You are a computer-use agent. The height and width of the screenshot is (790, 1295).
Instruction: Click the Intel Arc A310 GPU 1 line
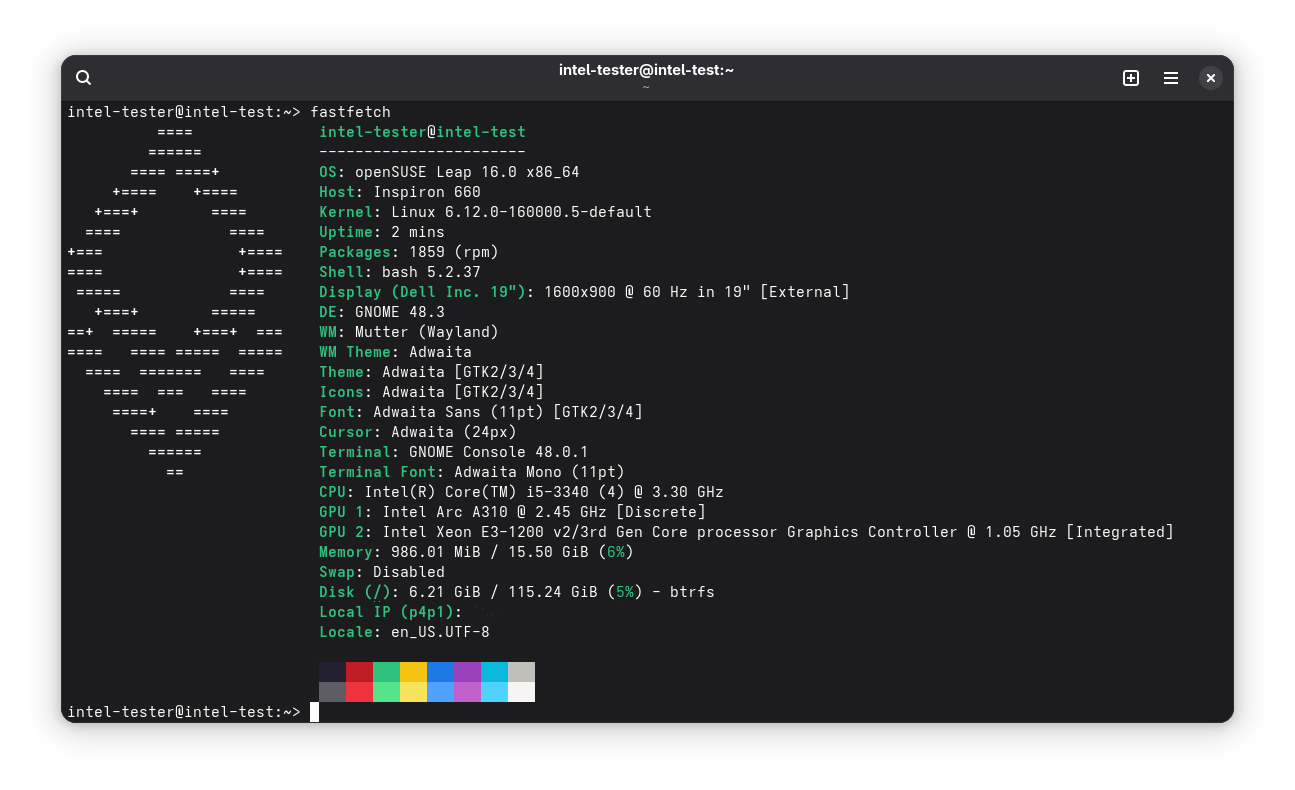tap(512, 512)
